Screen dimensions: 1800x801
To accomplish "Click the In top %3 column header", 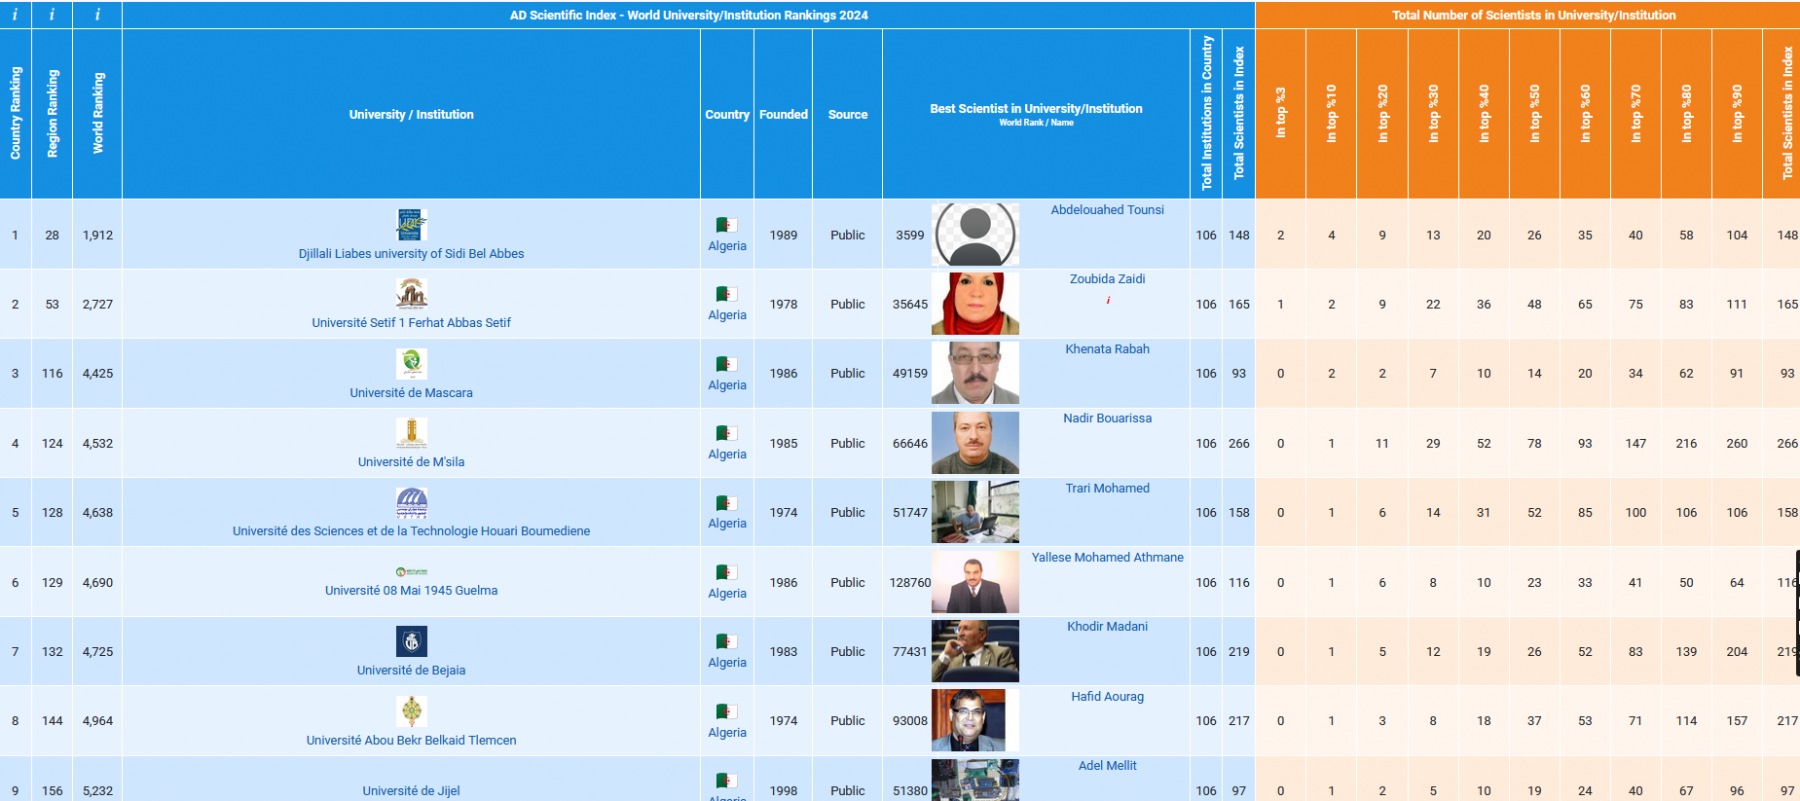I will point(1281,113).
